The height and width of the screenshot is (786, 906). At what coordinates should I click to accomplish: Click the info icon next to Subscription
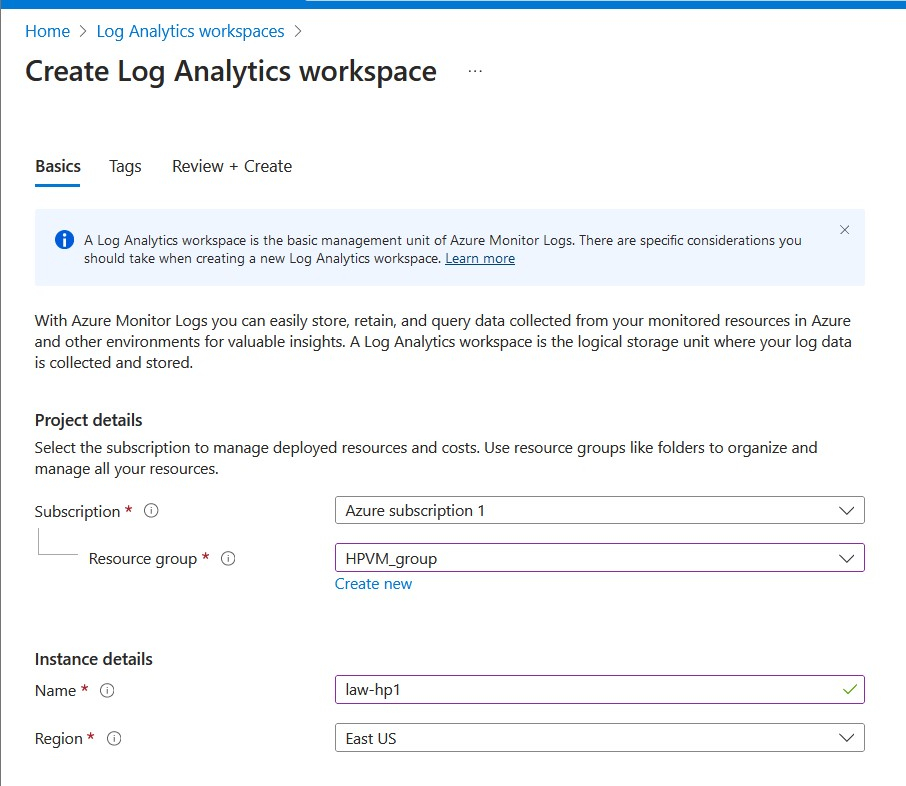tap(151, 511)
